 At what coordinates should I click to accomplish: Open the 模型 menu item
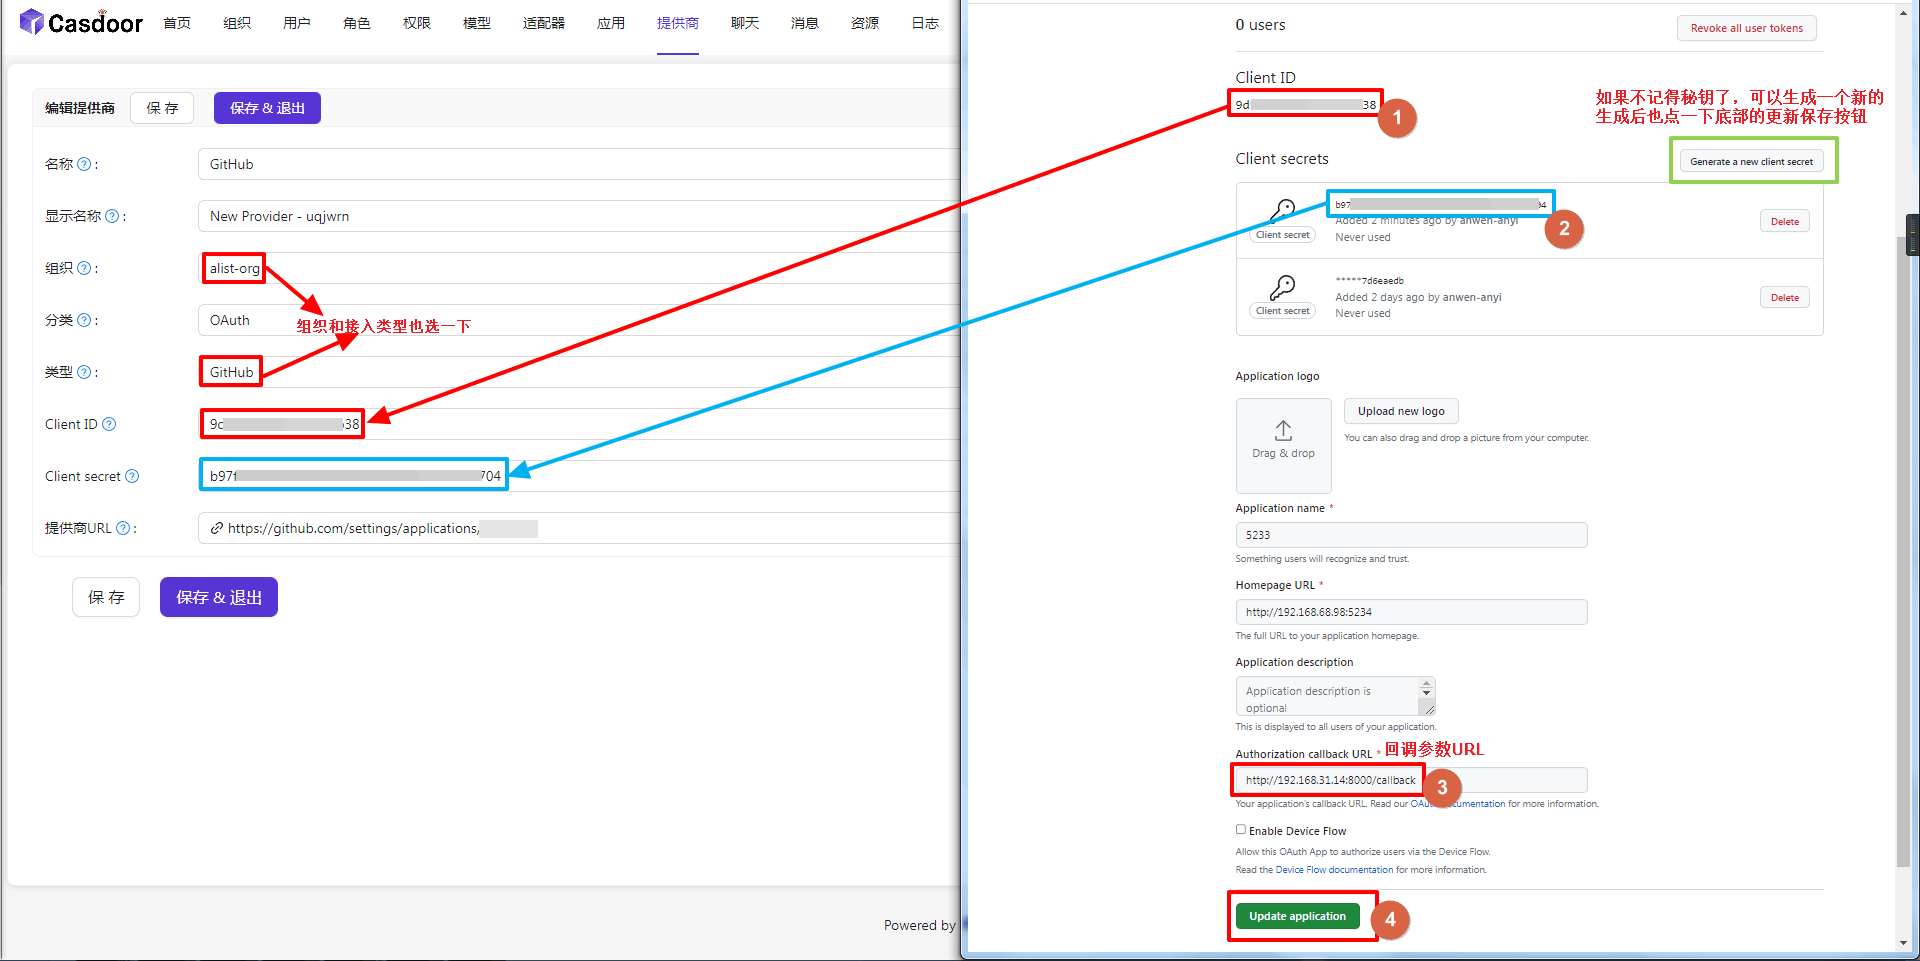(477, 23)
